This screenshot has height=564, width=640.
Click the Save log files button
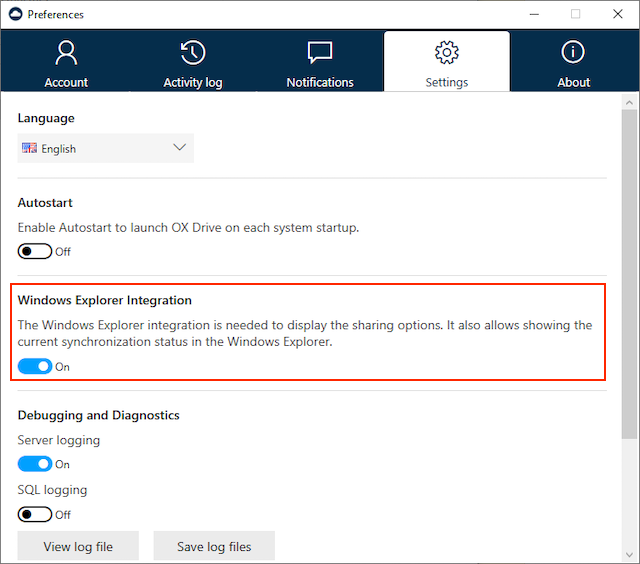coord(214,546)
